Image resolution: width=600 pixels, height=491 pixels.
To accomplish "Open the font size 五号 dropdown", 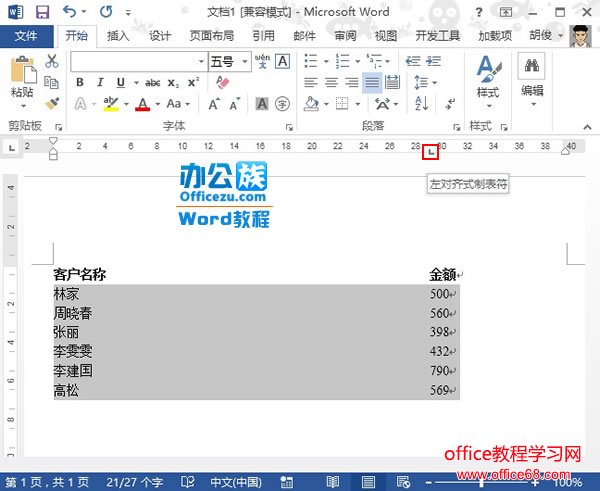I will [x=245, y=62].
